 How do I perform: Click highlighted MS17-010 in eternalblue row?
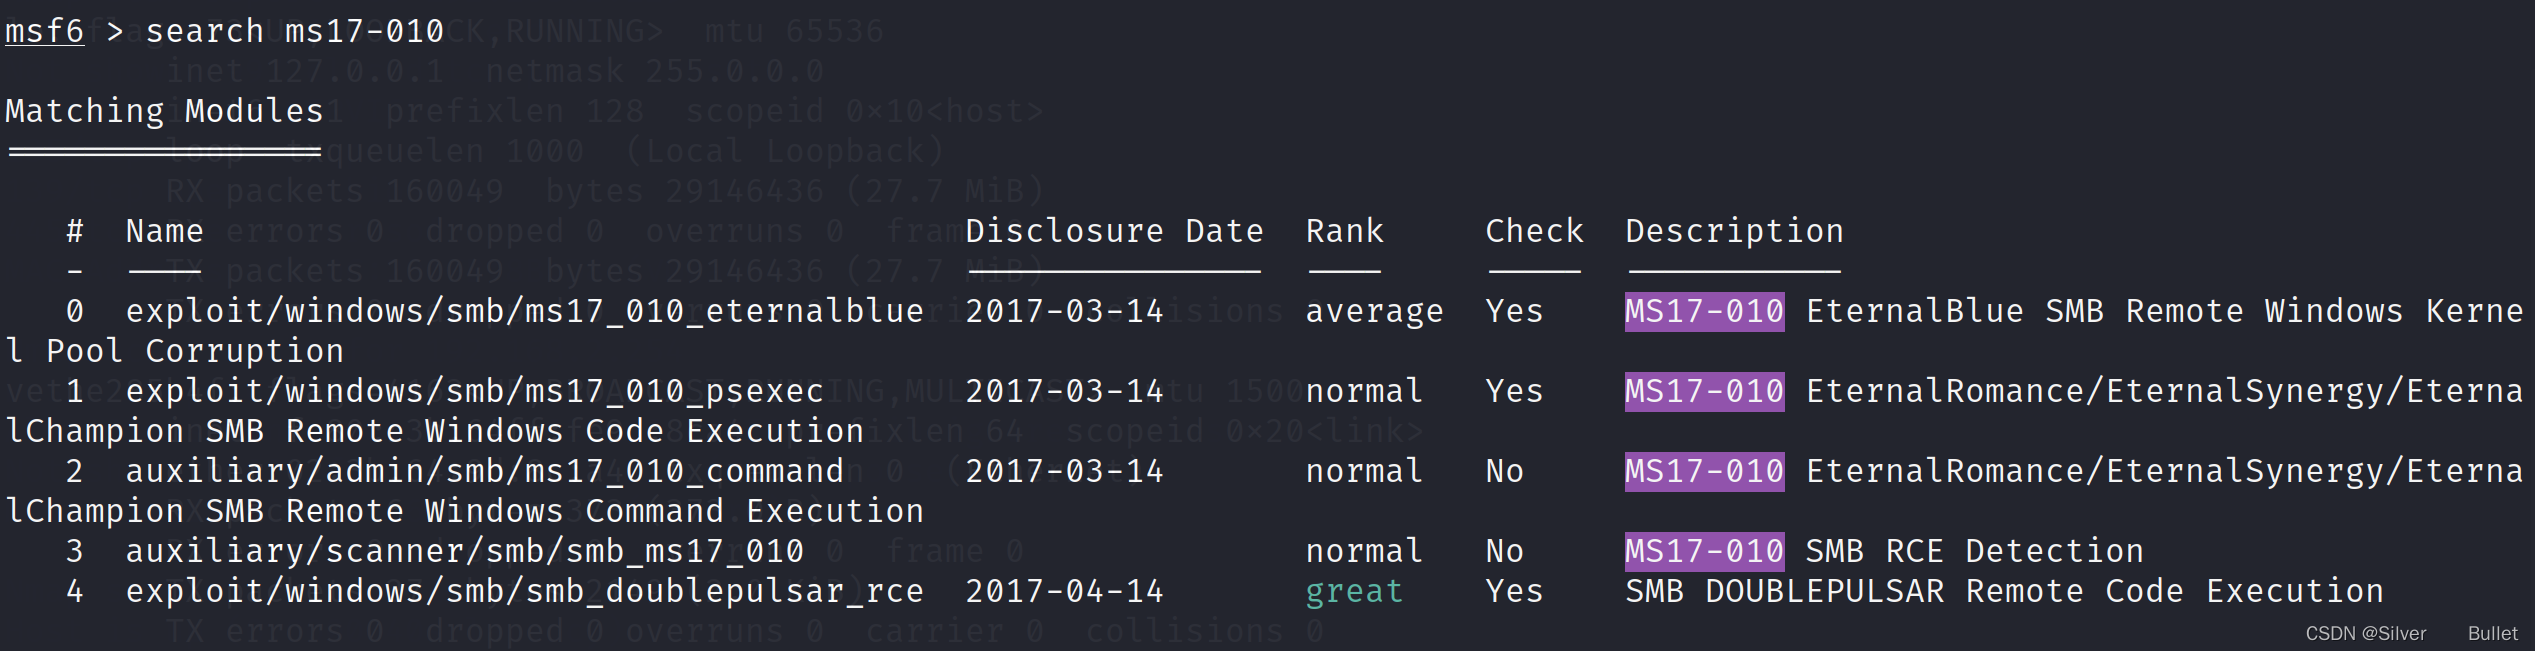point(1704,311)
